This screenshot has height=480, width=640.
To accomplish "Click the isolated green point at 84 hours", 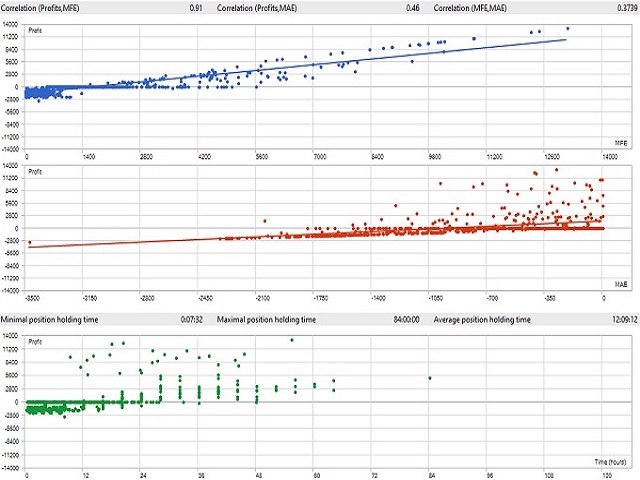I will click(429, 378).
